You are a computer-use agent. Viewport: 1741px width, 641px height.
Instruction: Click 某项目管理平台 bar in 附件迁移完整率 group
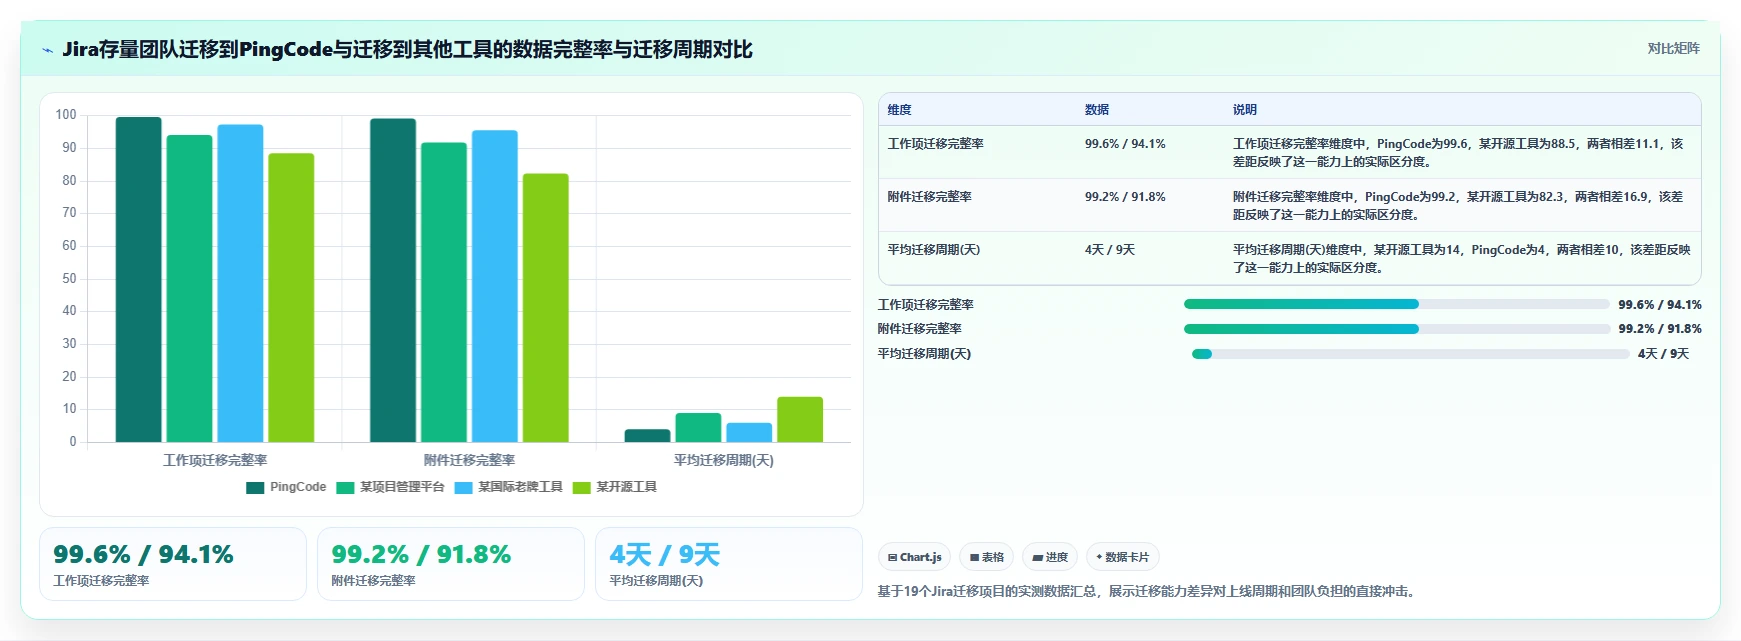pyautogui.click(x=444, y=292)
